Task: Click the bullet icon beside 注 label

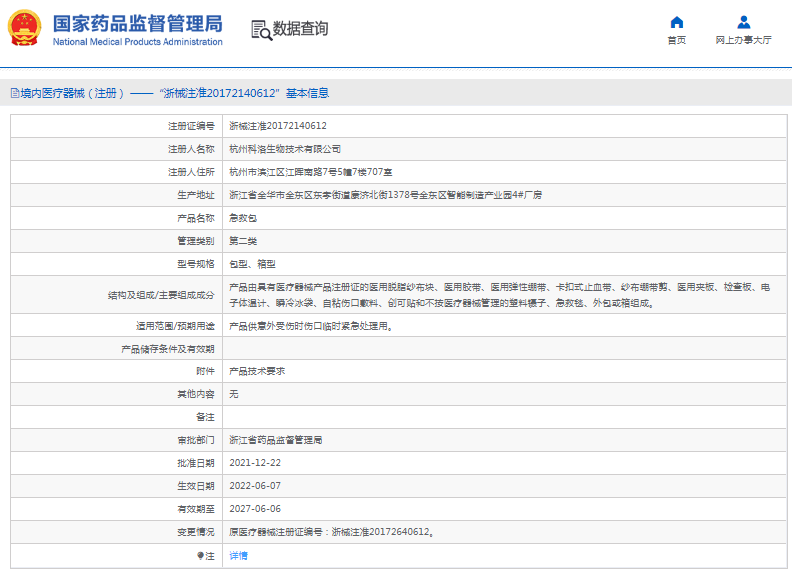Action: point(200,555)
